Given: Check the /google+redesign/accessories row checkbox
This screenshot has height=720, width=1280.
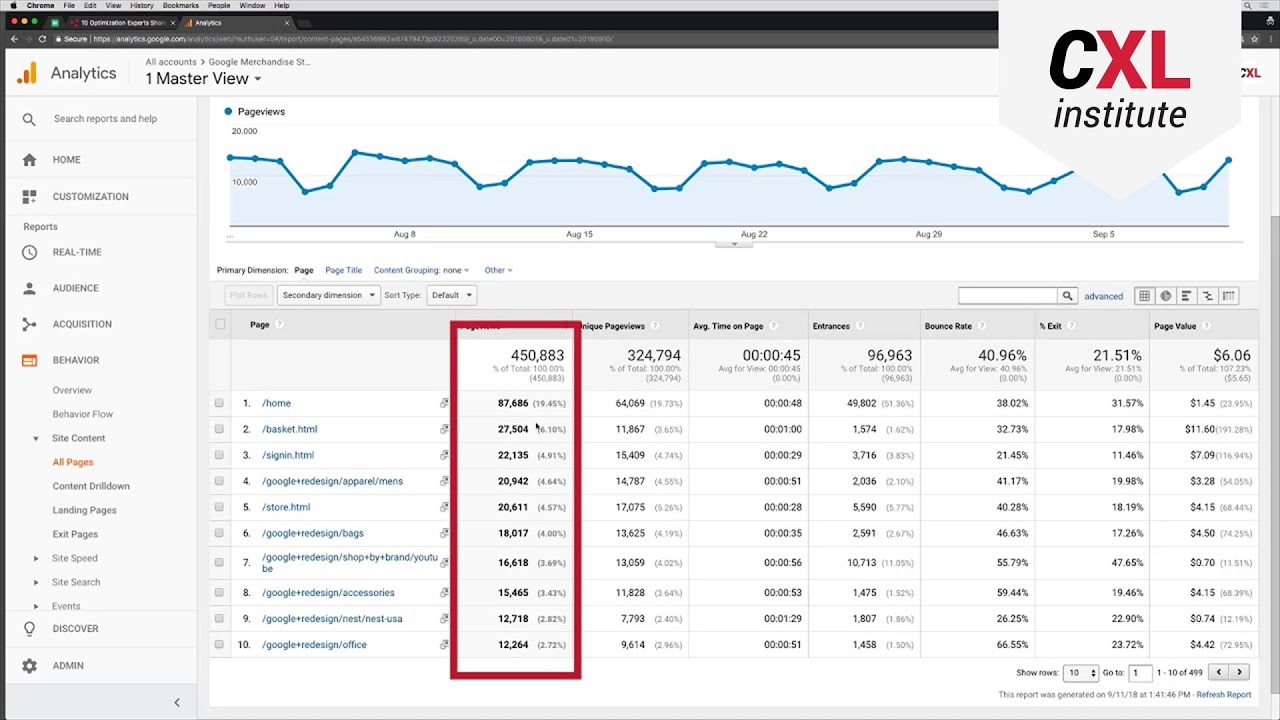Looking at the screenshot, I should click(219, 593).
